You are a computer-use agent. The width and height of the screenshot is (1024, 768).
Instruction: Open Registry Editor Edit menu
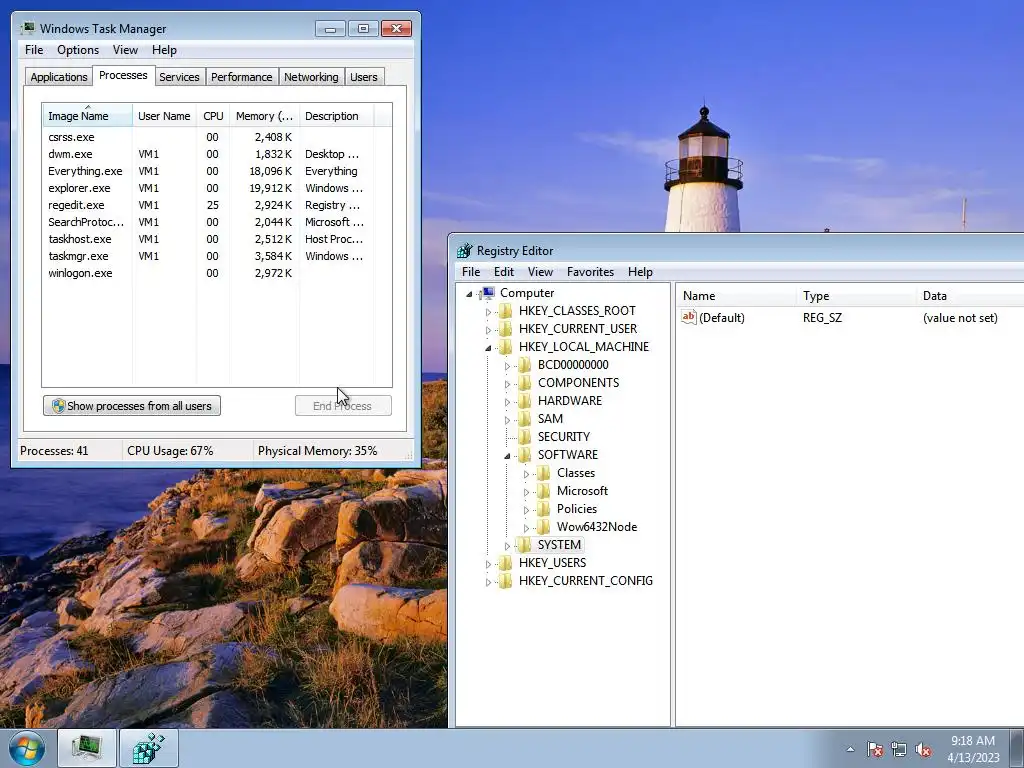[504, 272]
